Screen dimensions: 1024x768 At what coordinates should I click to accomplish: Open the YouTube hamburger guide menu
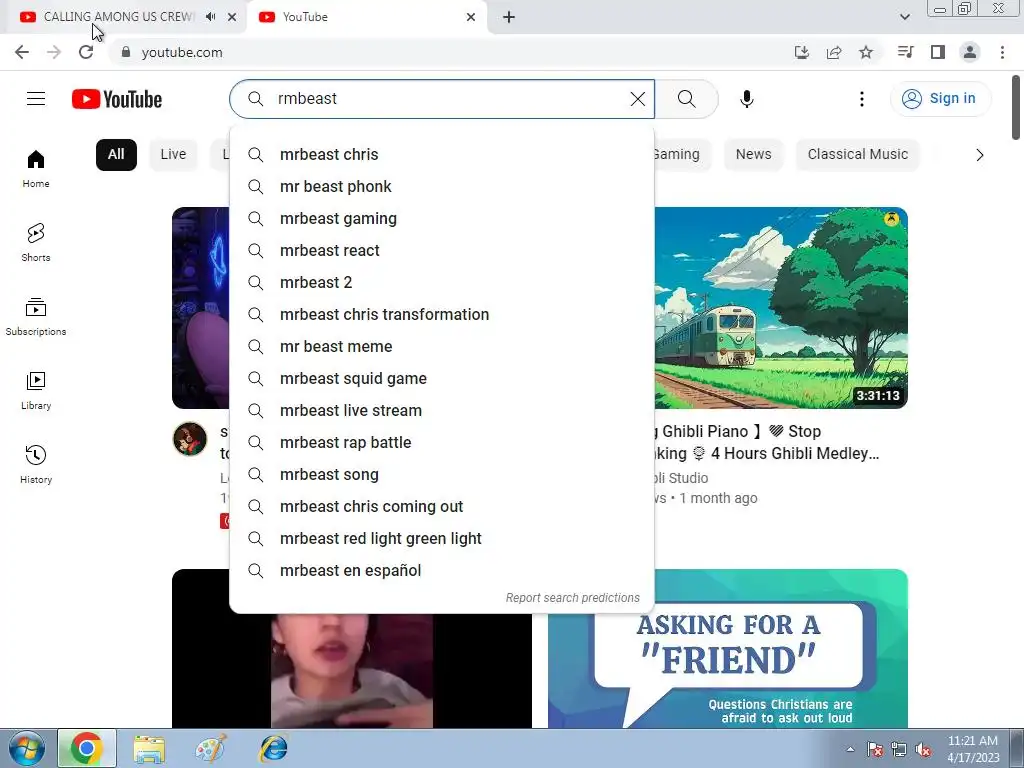pos(36,99)
